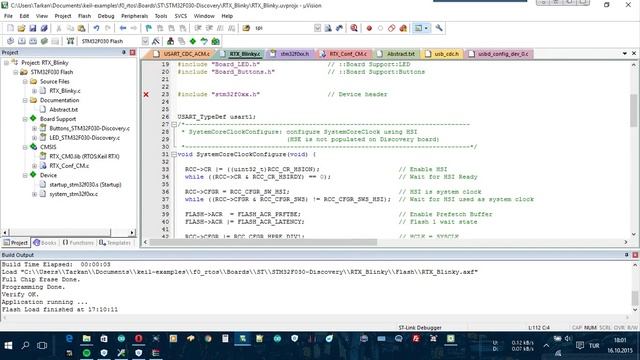640x360 pixels.
Task: Click the editor vertical scrollbar thumb
Action: click(633, 110)
